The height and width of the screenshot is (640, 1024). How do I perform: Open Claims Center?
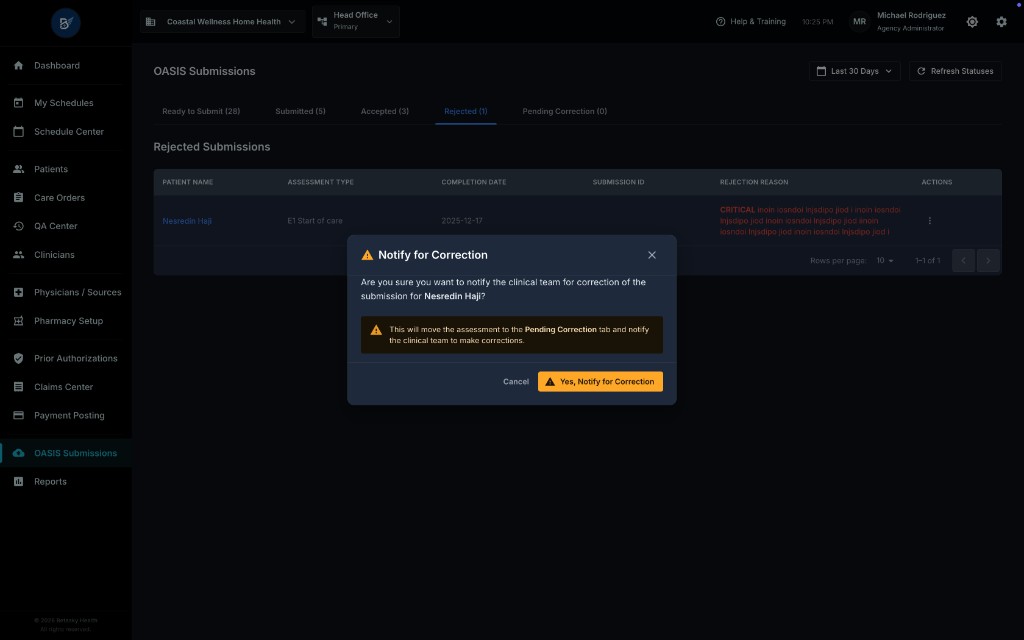pos(65,387)
